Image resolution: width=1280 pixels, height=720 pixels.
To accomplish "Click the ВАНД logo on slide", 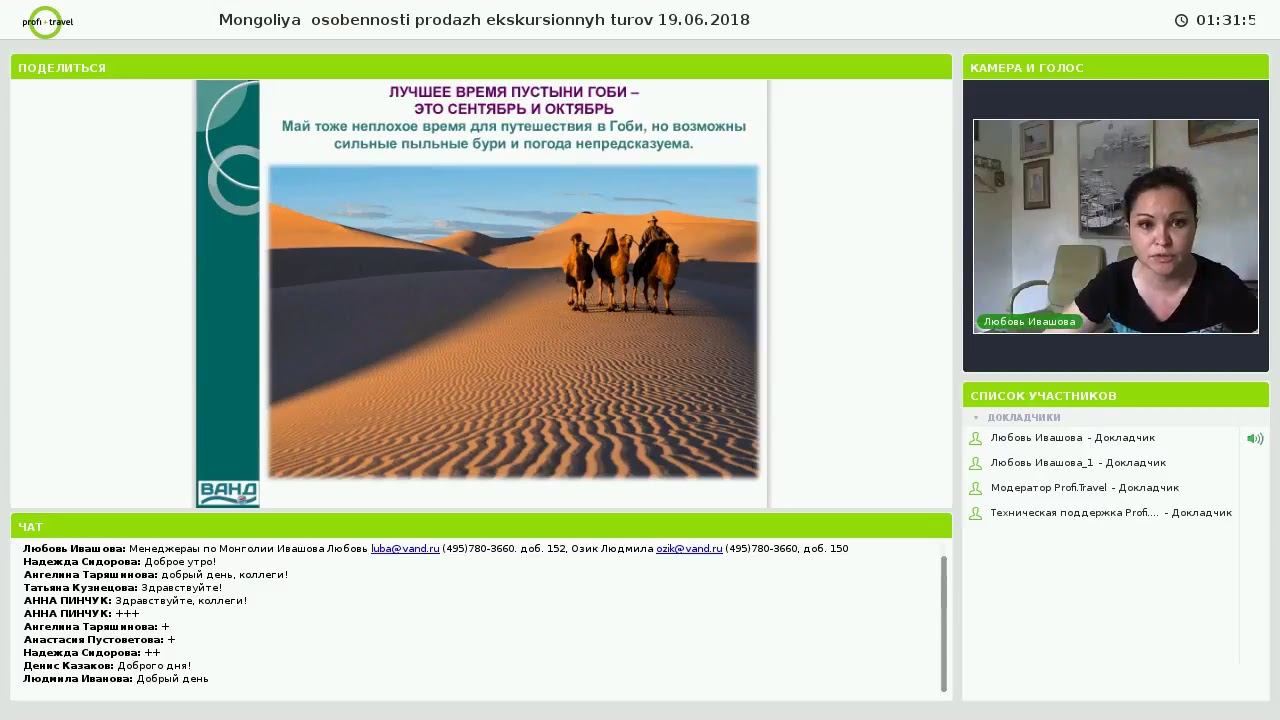I will point(228,493).
